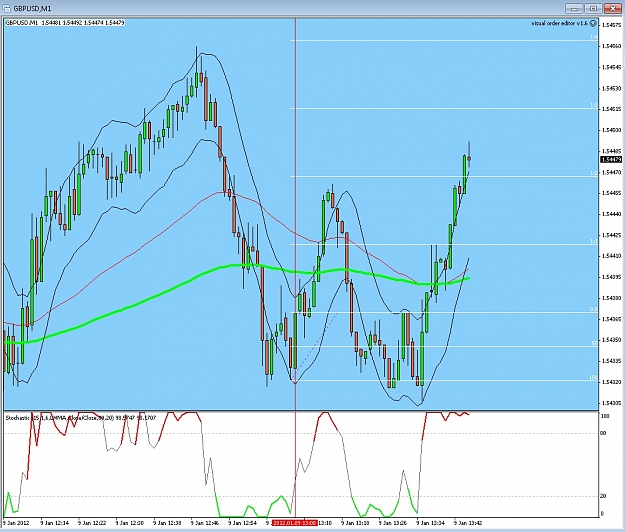Click the stochastic scale 100 label

click(x=605, y=416)
